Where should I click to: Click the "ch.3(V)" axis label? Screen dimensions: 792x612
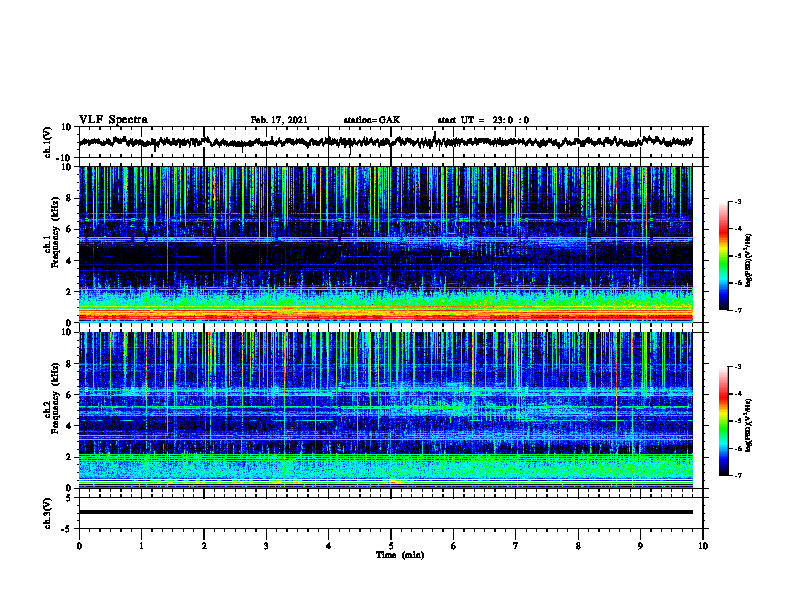[48, 513]
